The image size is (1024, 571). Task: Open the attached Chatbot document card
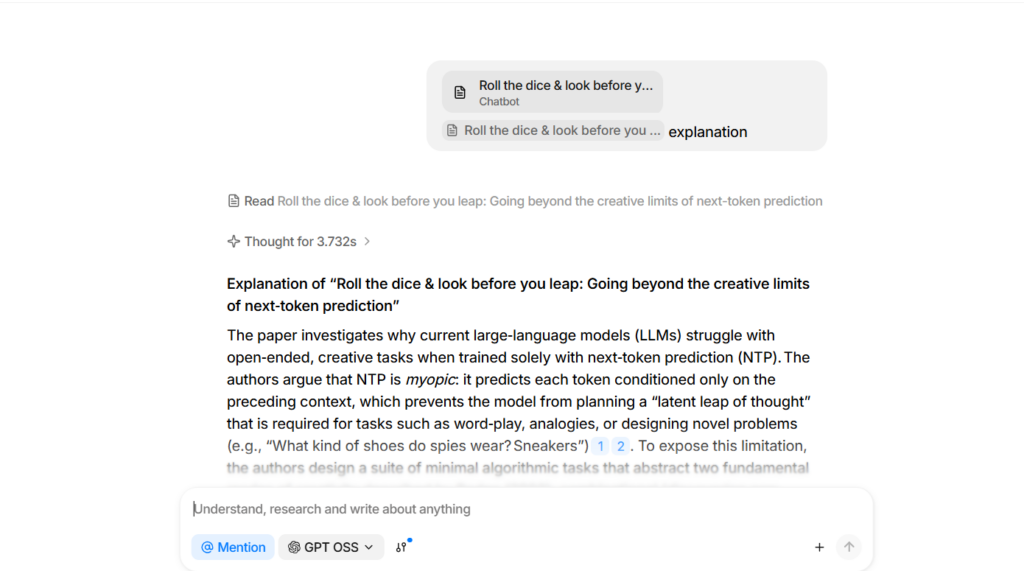[x=553, y=92]
